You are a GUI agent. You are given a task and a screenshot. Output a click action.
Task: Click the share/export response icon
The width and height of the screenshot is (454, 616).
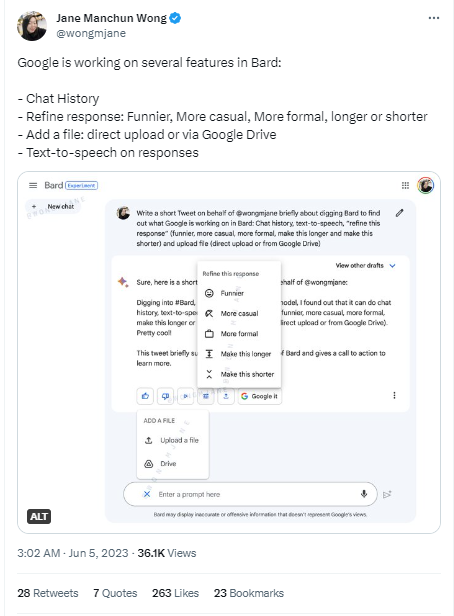[x=226, y=396]
